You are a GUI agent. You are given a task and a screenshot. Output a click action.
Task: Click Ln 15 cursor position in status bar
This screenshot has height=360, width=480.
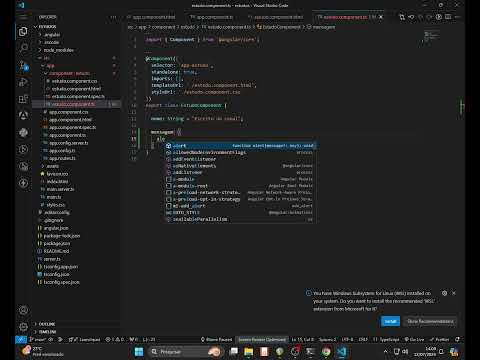303,339
